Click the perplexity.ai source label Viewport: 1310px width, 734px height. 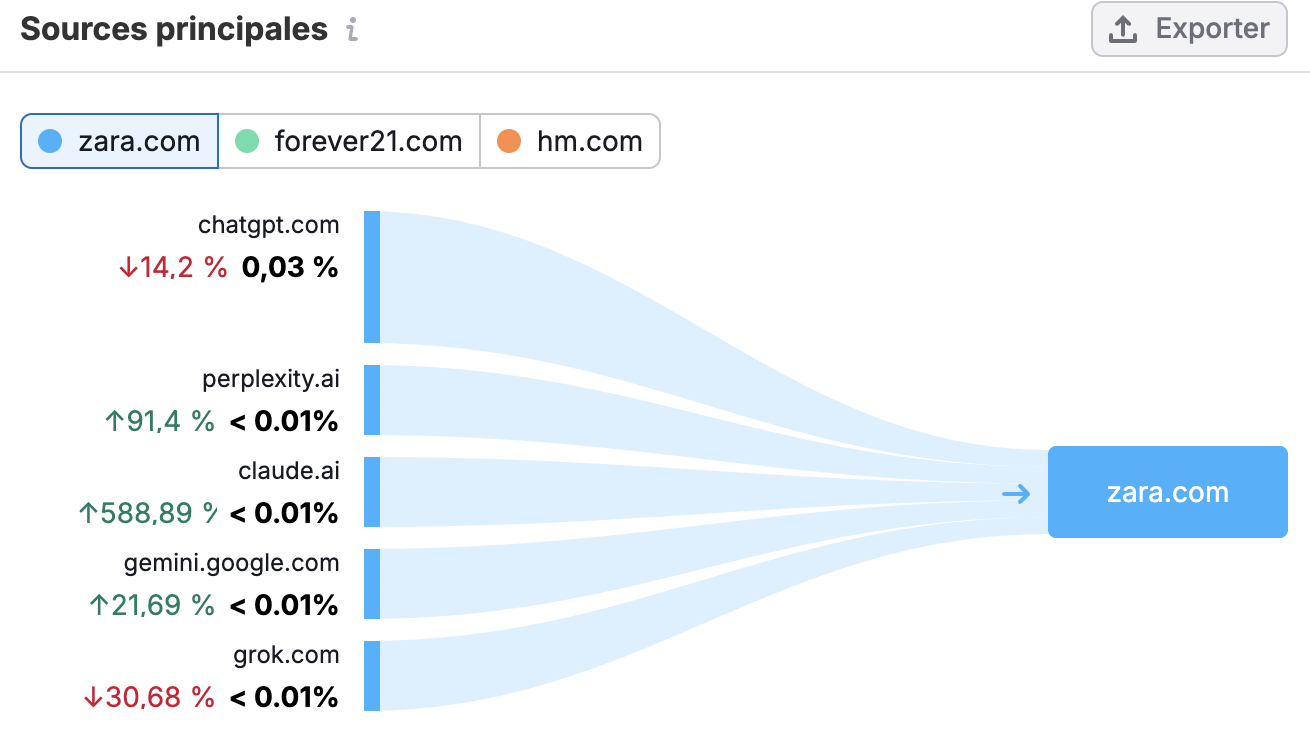[270, 379]
